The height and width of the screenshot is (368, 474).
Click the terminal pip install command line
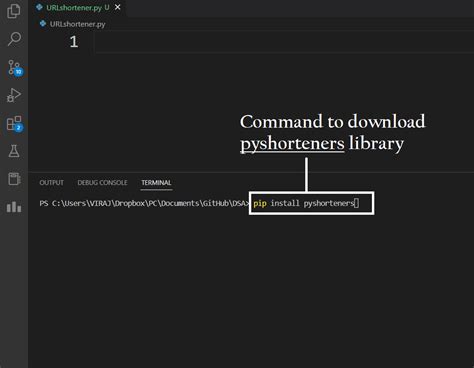(306, 203)
